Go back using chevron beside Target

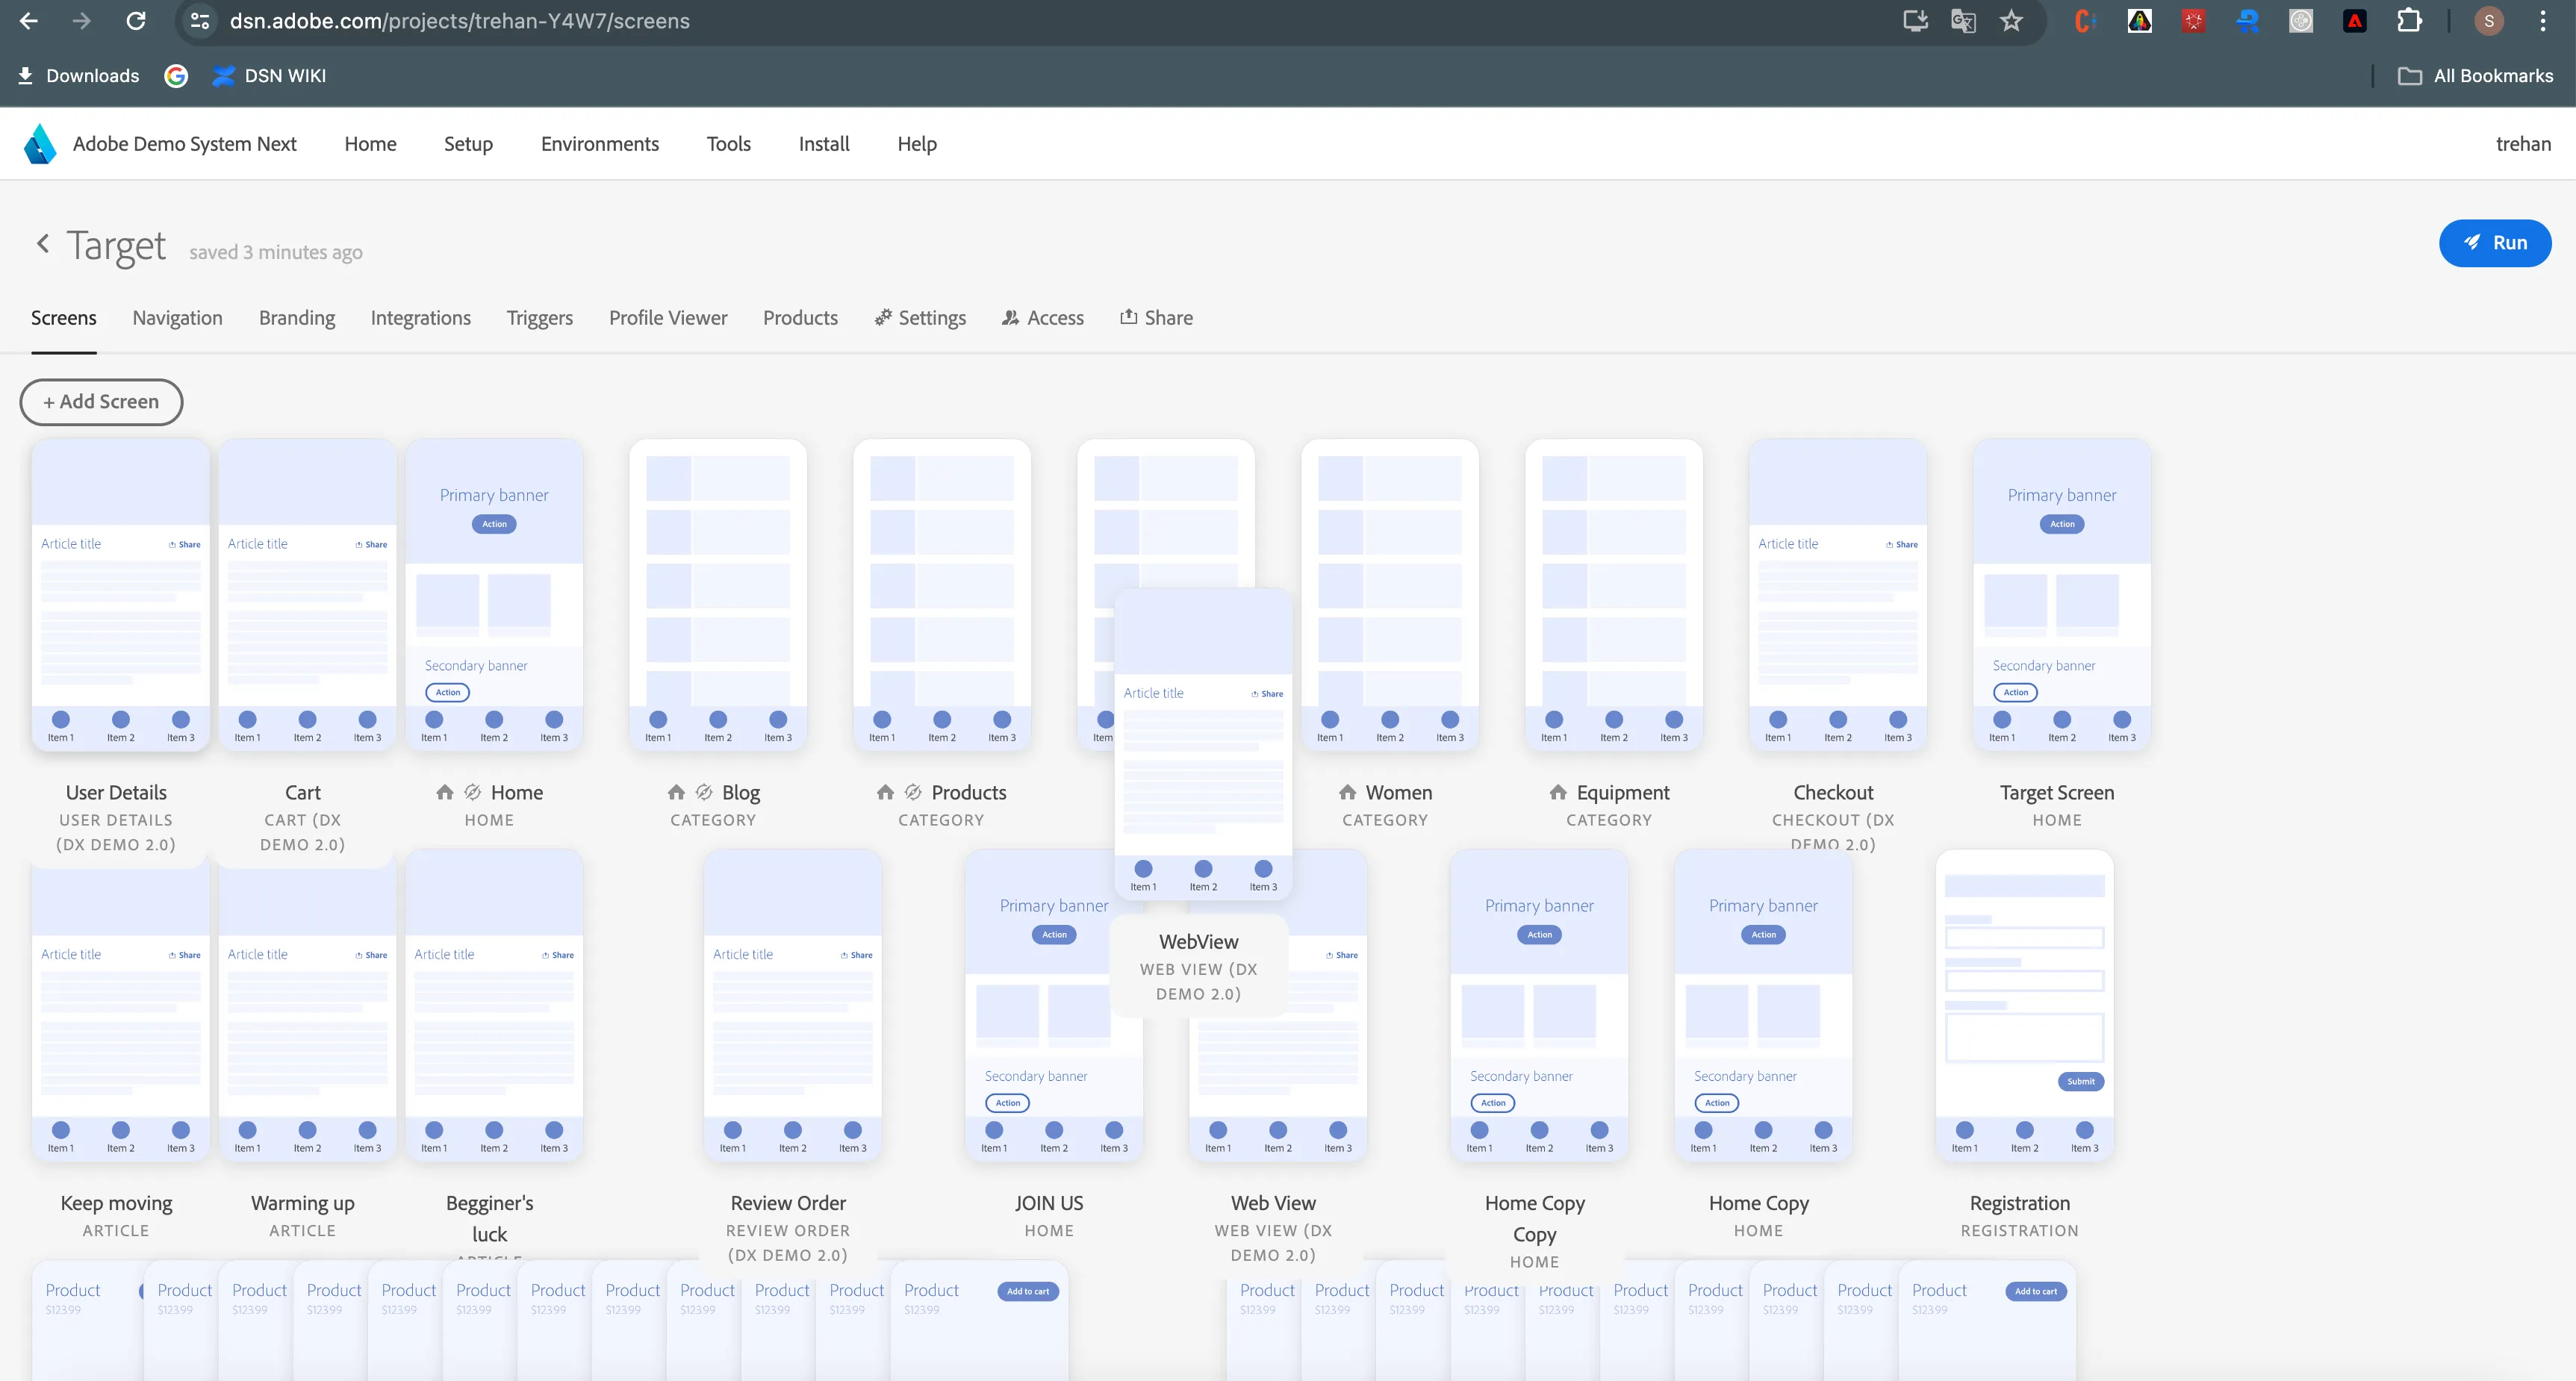click(43, 243)
